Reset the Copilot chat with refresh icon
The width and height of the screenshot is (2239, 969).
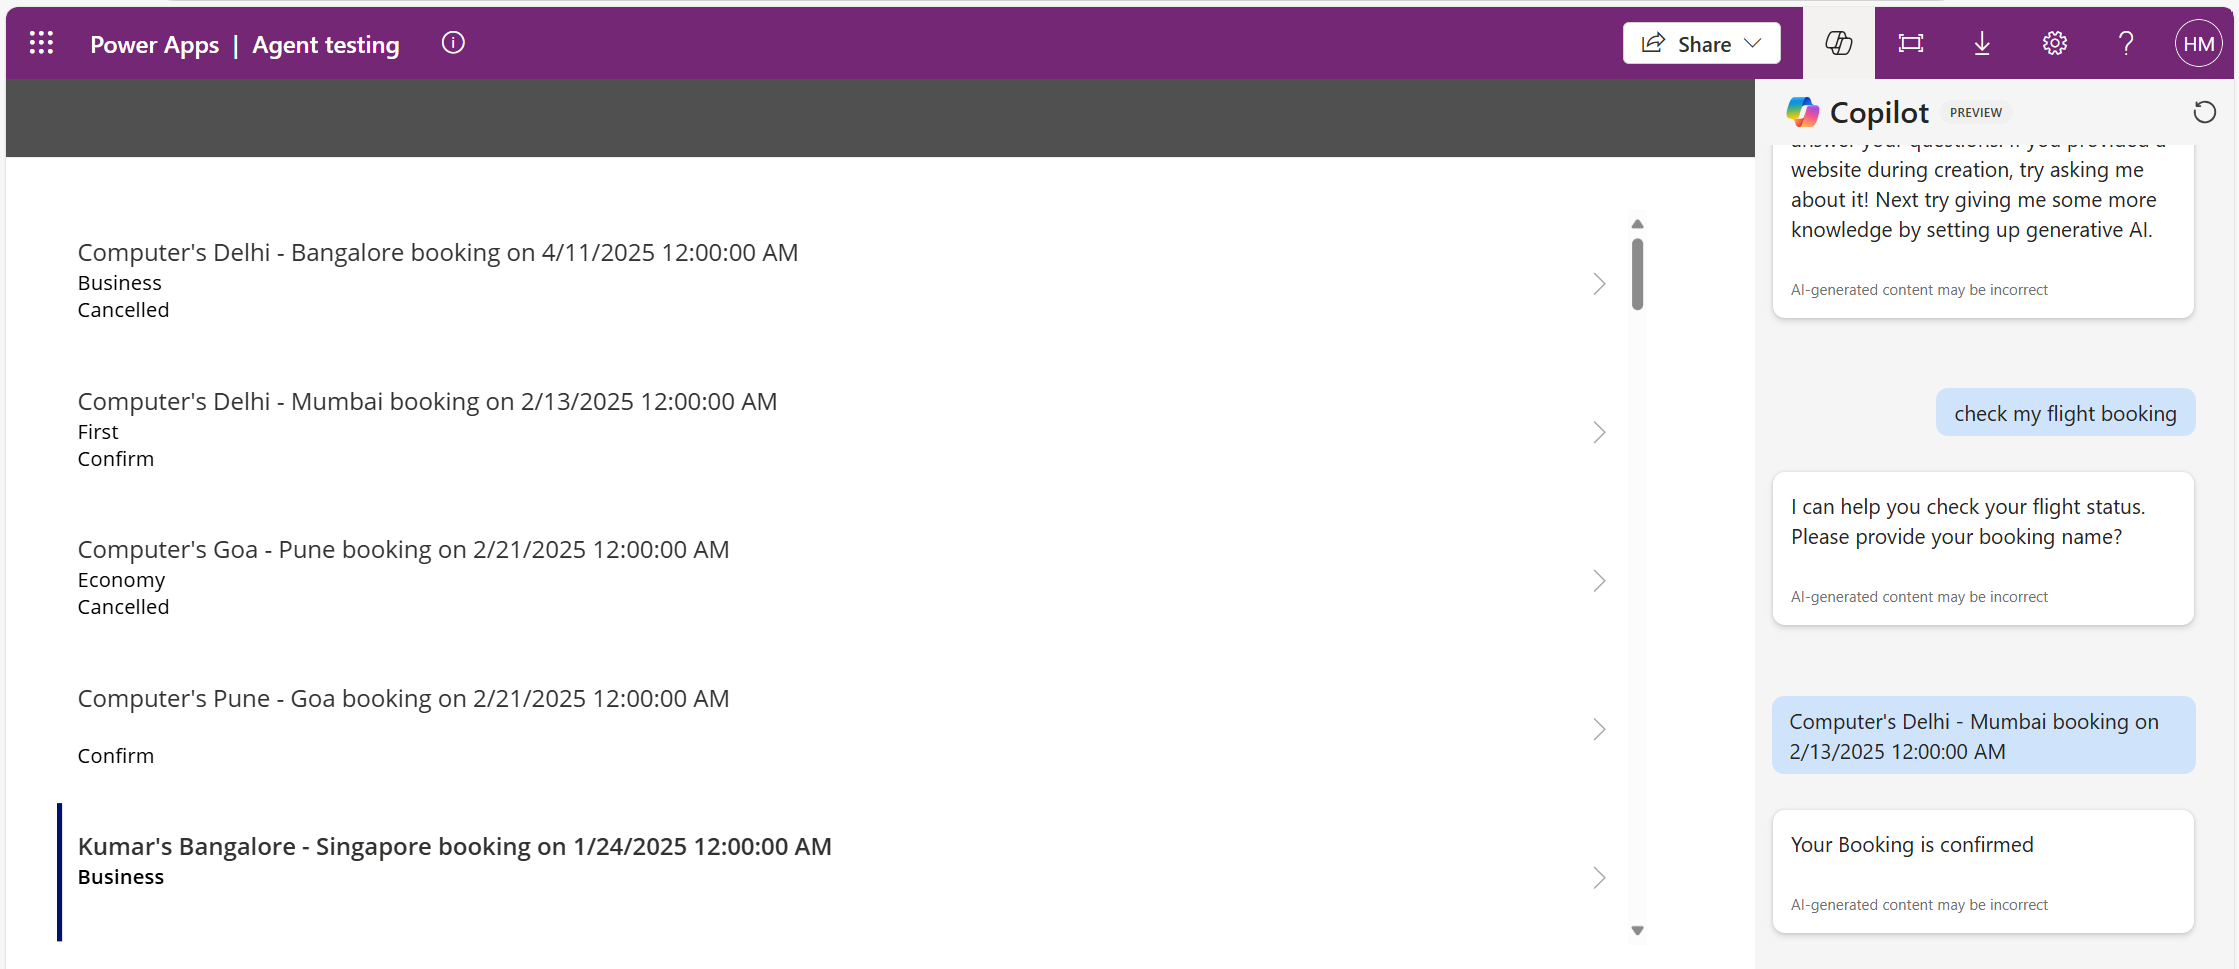pos(2204,112)
